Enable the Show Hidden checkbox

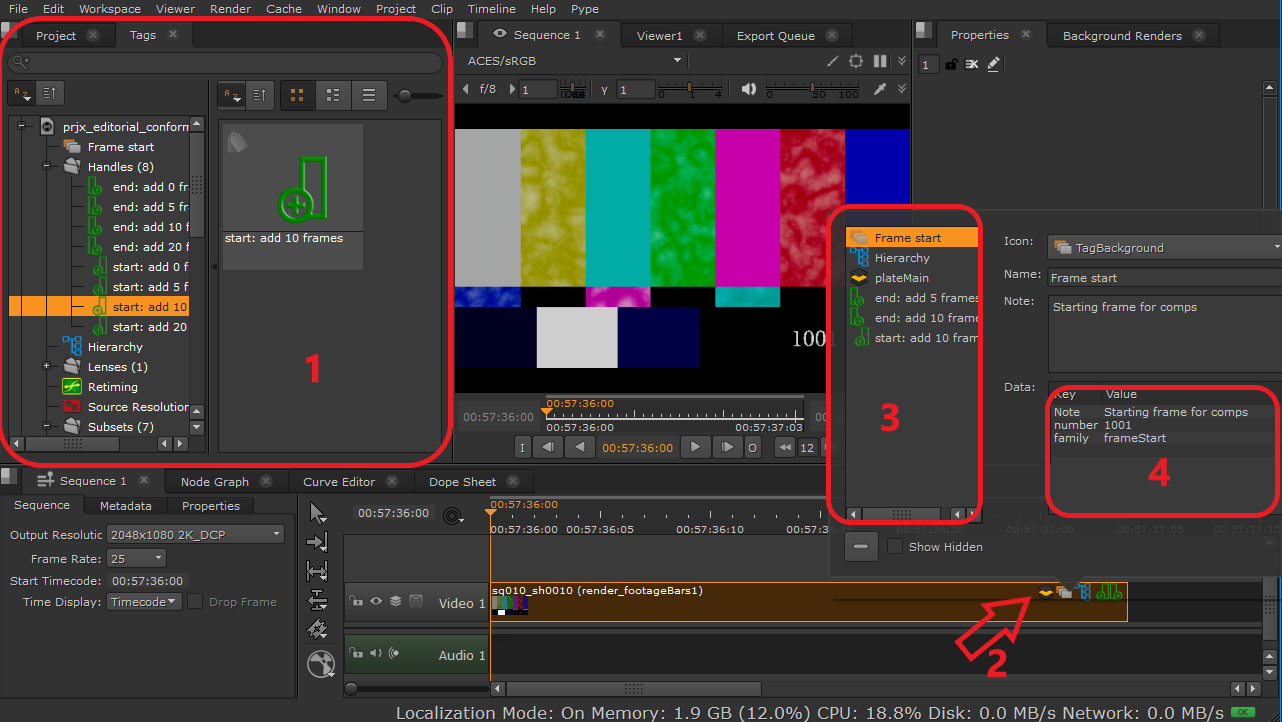pos(895,547)
